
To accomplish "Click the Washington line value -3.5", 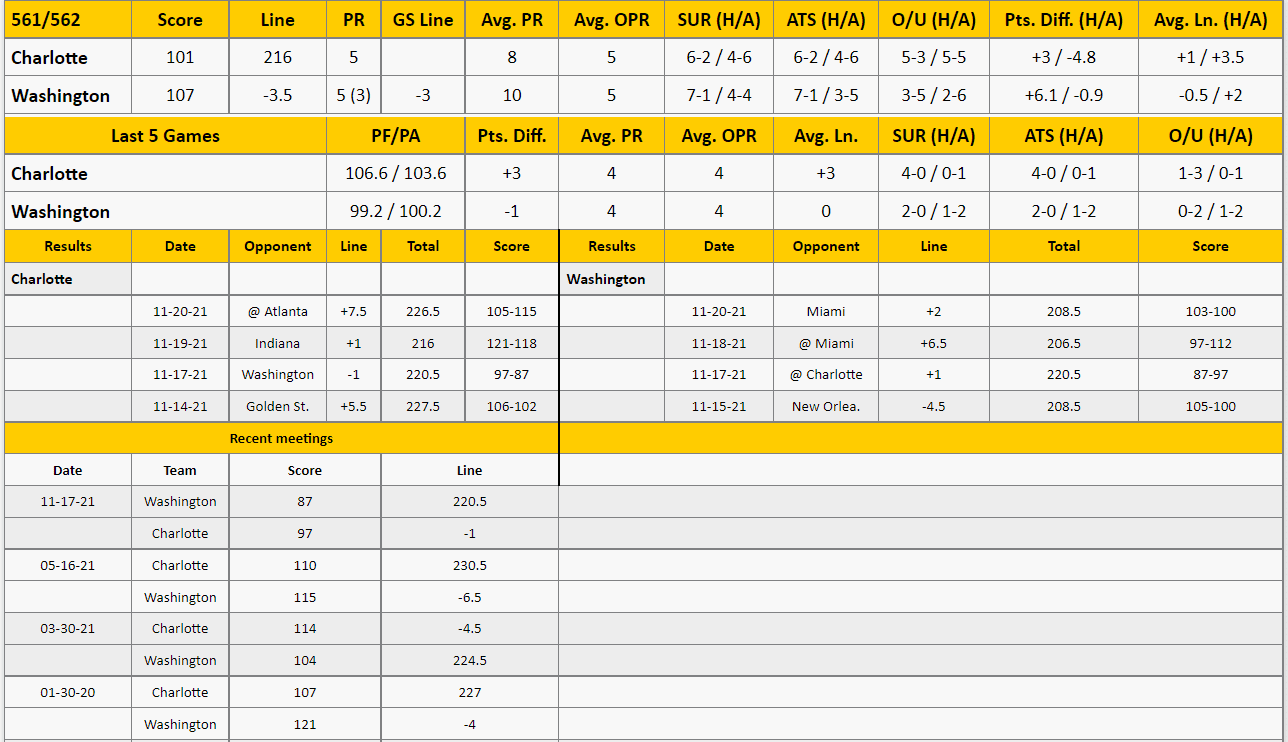I will [x=278, y=95].
